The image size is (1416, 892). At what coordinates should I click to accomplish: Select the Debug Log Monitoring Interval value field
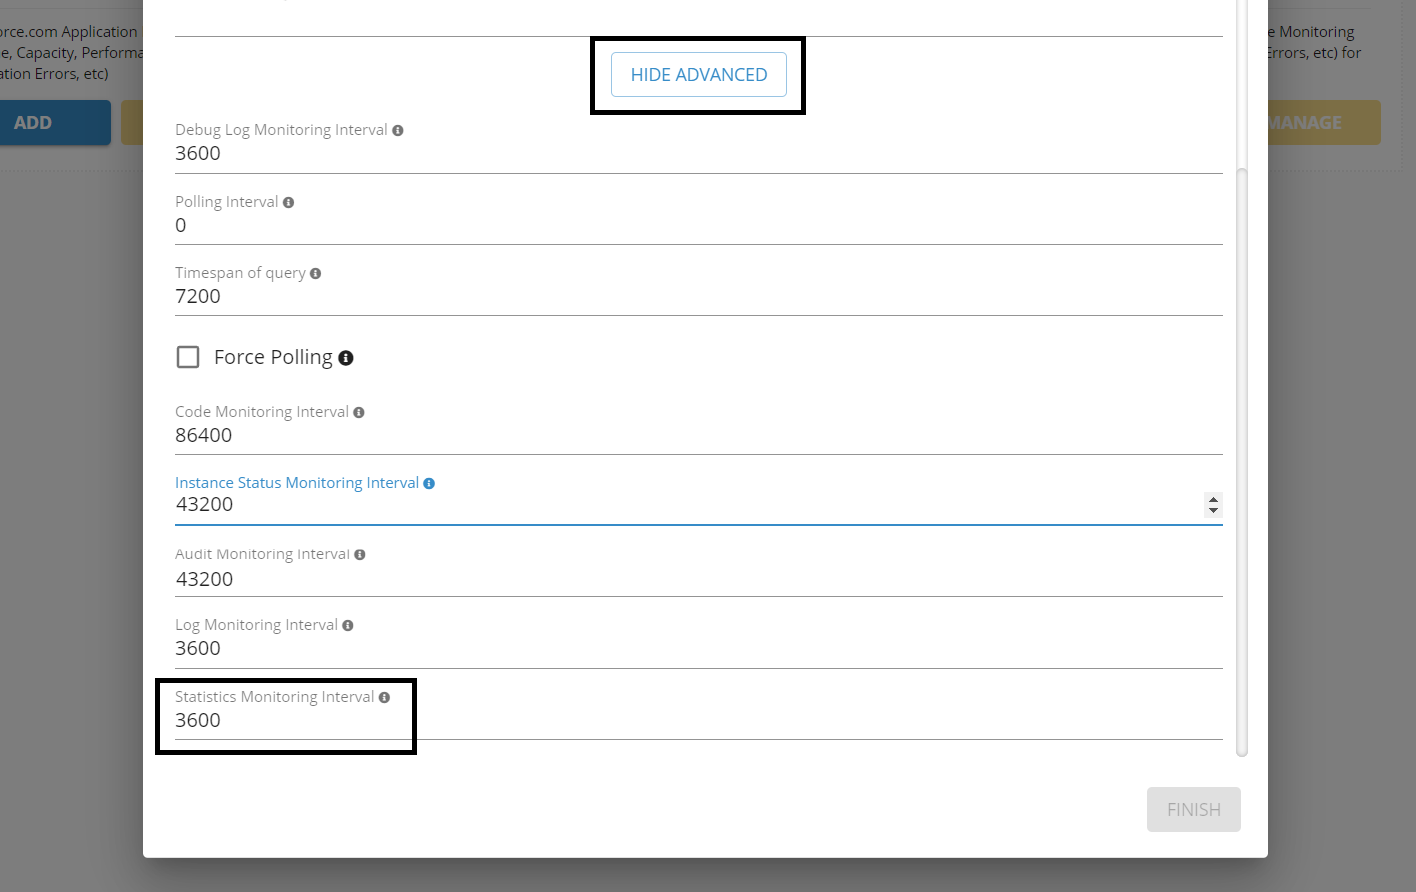click(500, 153)
